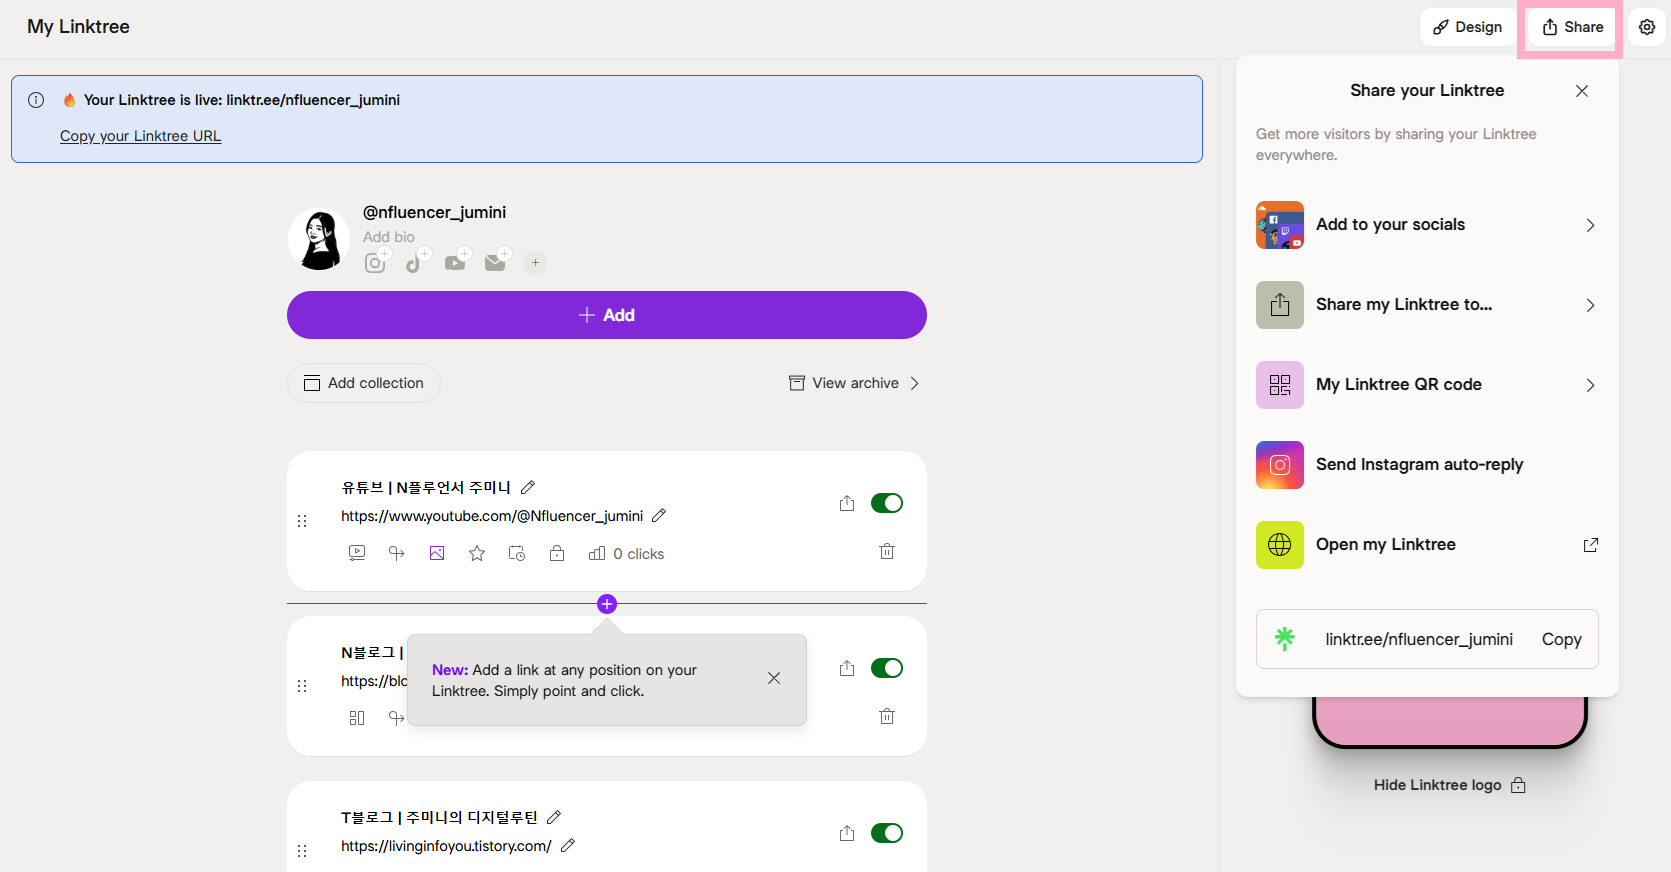Image resolution: width=1671 pixels, height=872 pixels.
Task: Click Add collection button
Action: click(364, 383)
